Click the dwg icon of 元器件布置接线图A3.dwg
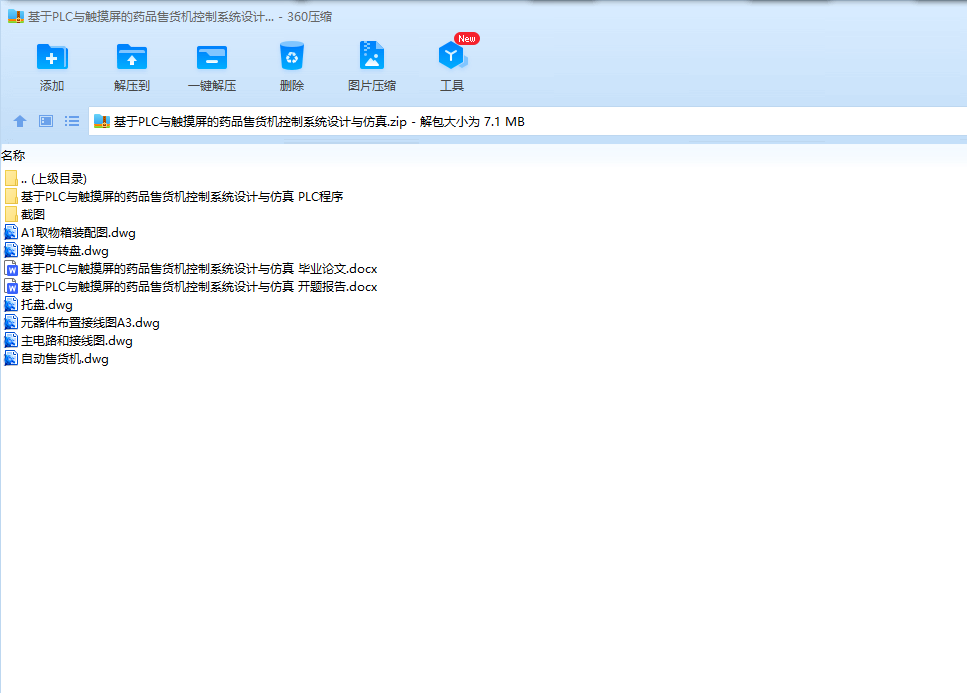This screenshot has height=693, width=967. click(11, 322)
